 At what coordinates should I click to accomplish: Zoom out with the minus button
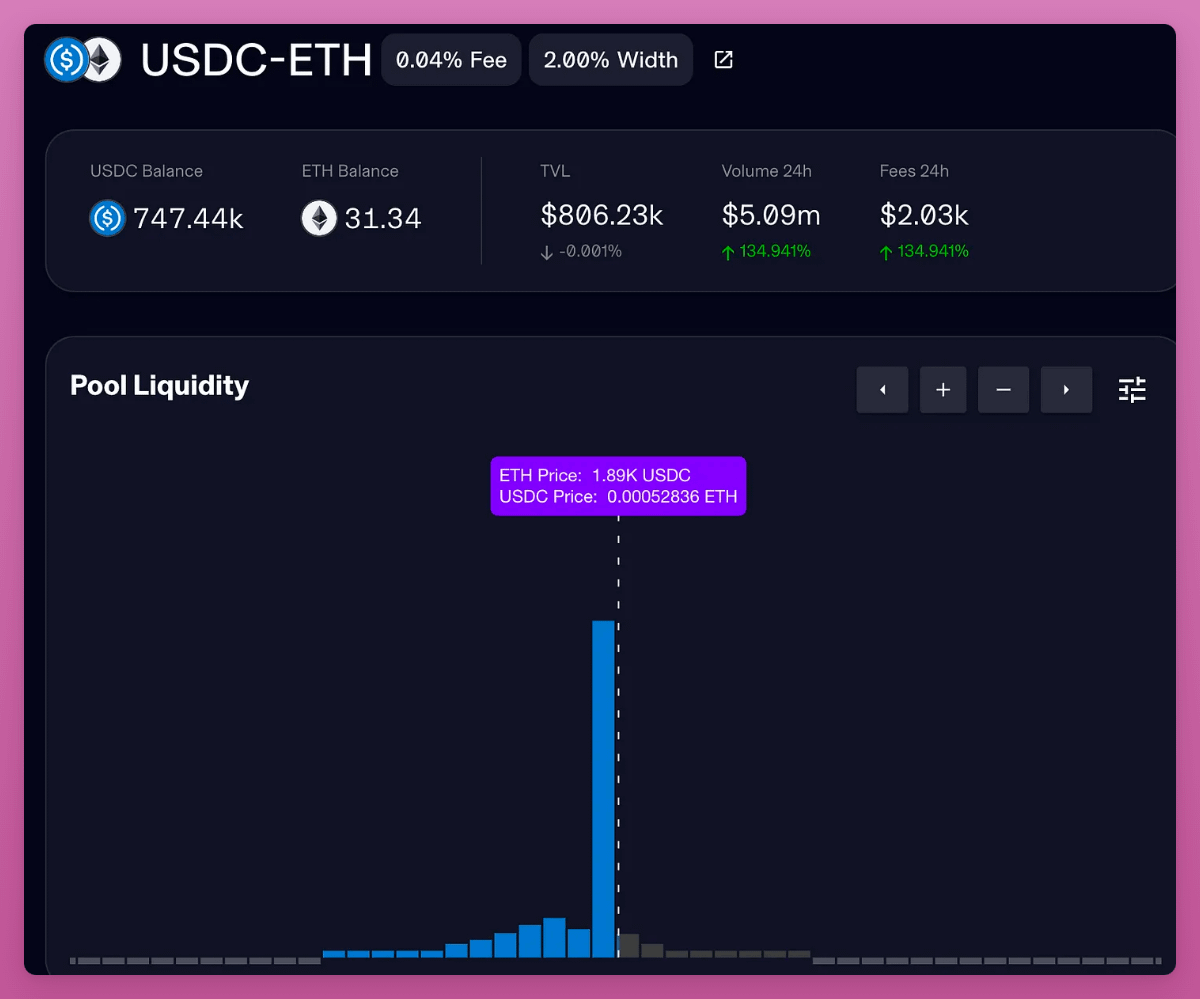(1004, 390)
